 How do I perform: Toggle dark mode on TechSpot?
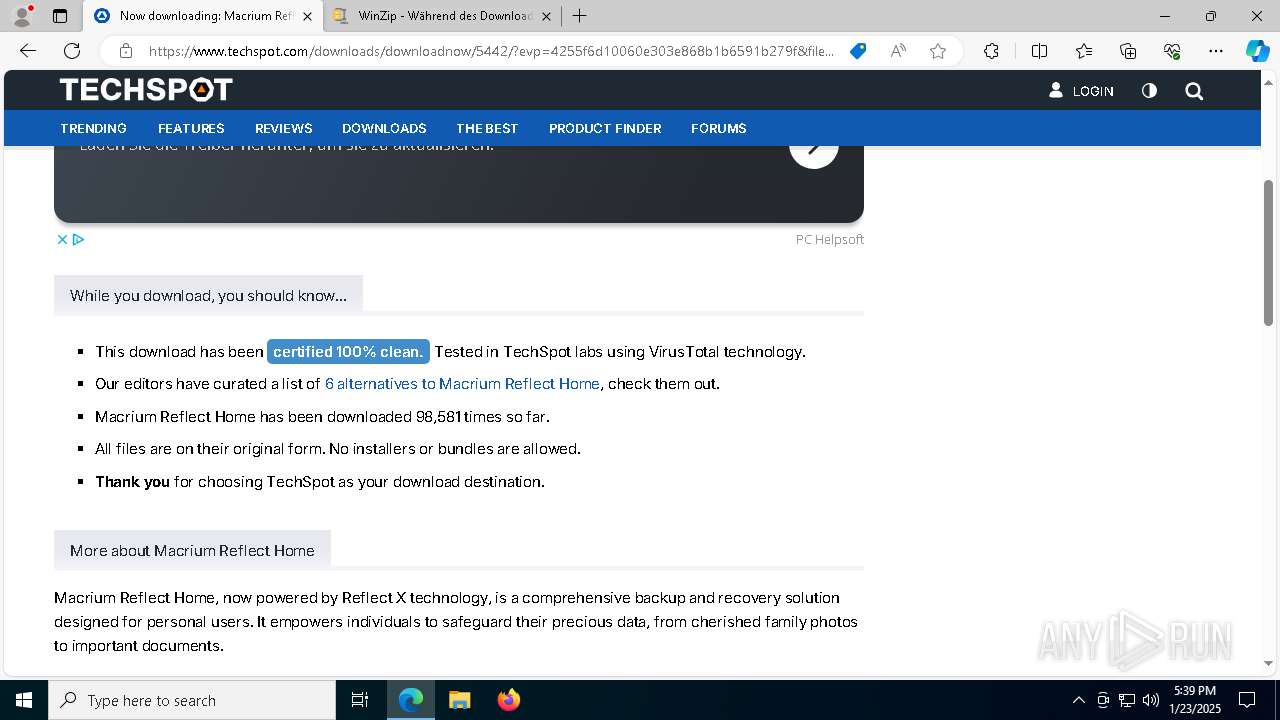1149,90
